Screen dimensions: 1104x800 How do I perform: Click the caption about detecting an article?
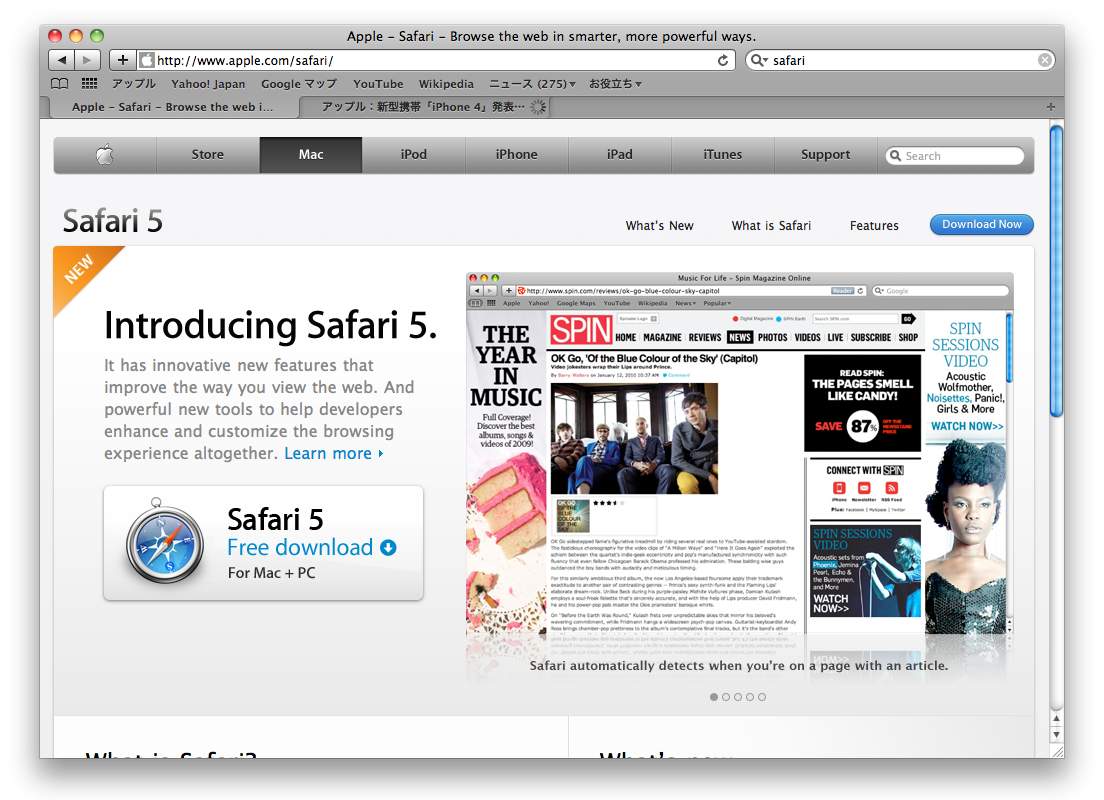coord(739,665)
